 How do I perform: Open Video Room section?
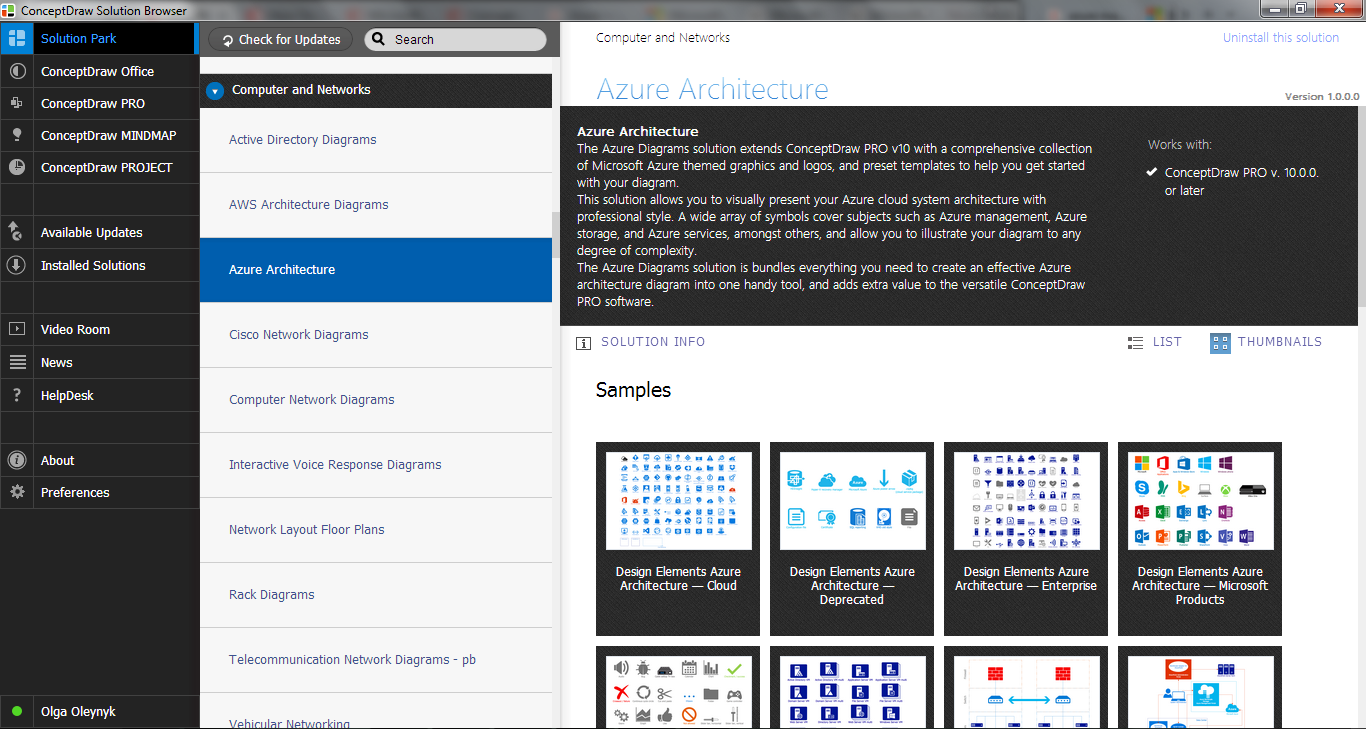coord(99,329)
